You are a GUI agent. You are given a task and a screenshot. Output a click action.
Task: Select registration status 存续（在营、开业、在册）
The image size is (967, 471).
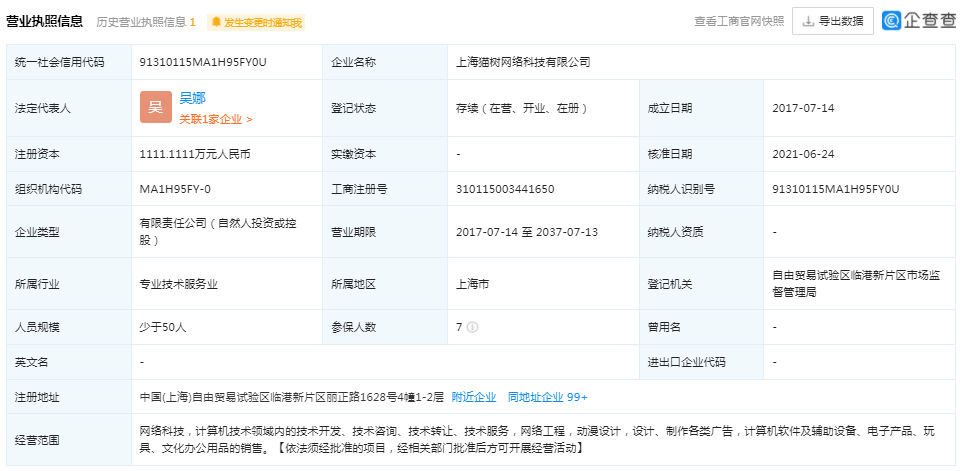click(x=522, y=109)
